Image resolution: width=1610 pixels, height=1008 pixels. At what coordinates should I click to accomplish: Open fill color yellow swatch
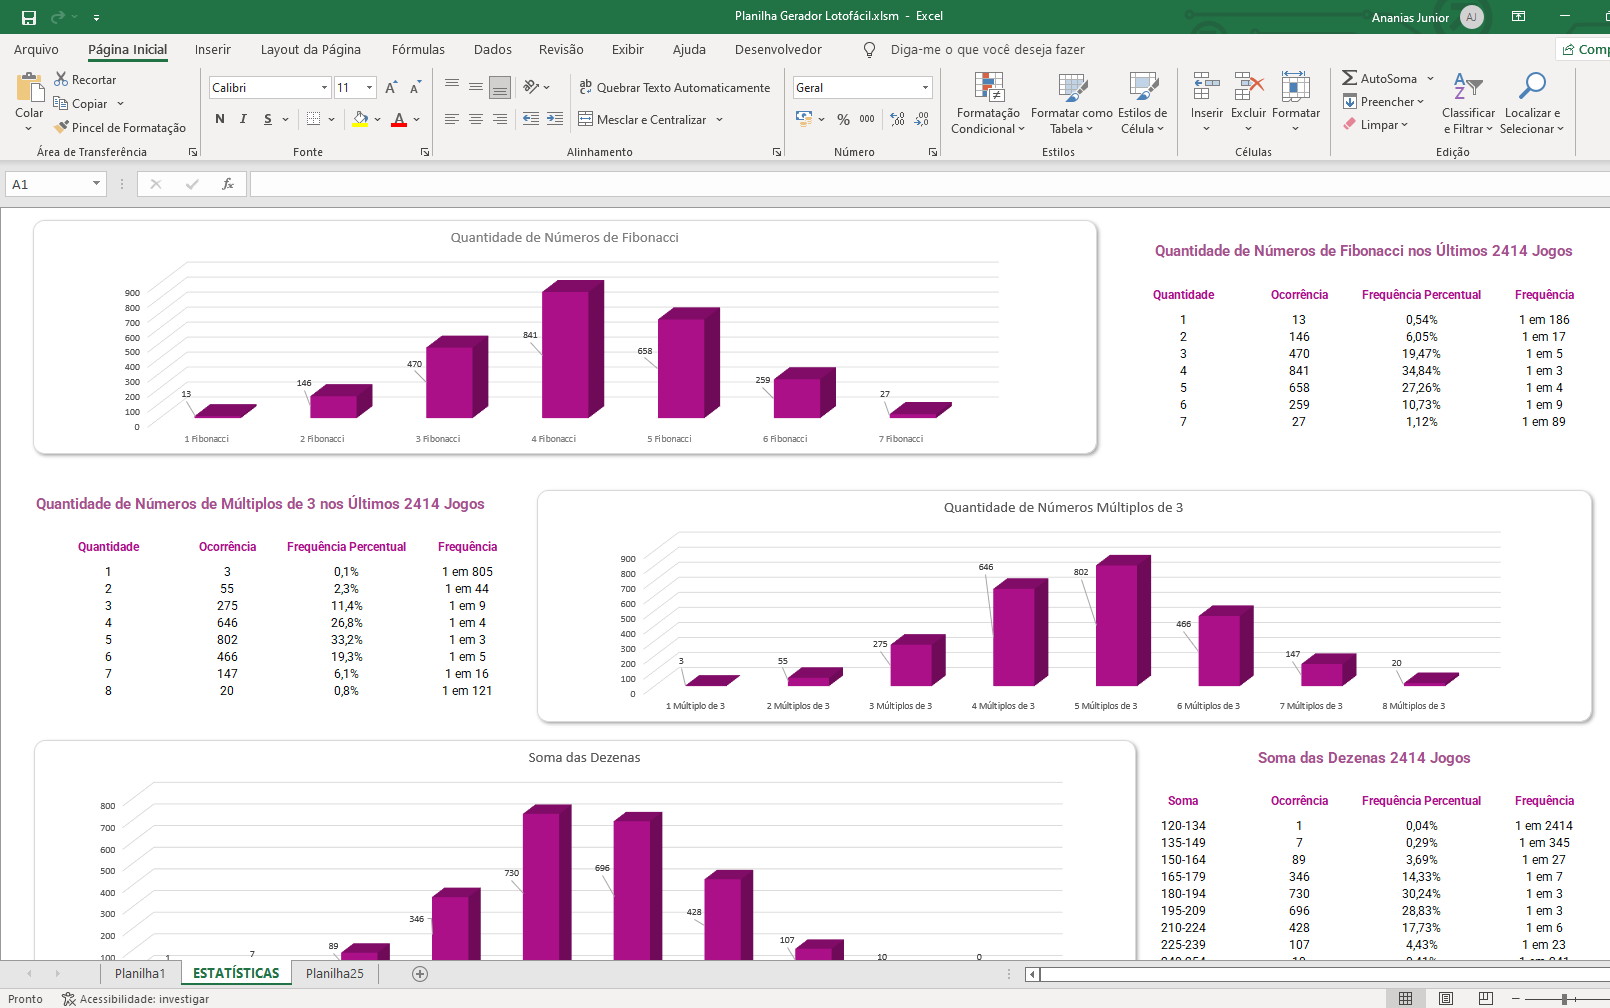360,119
